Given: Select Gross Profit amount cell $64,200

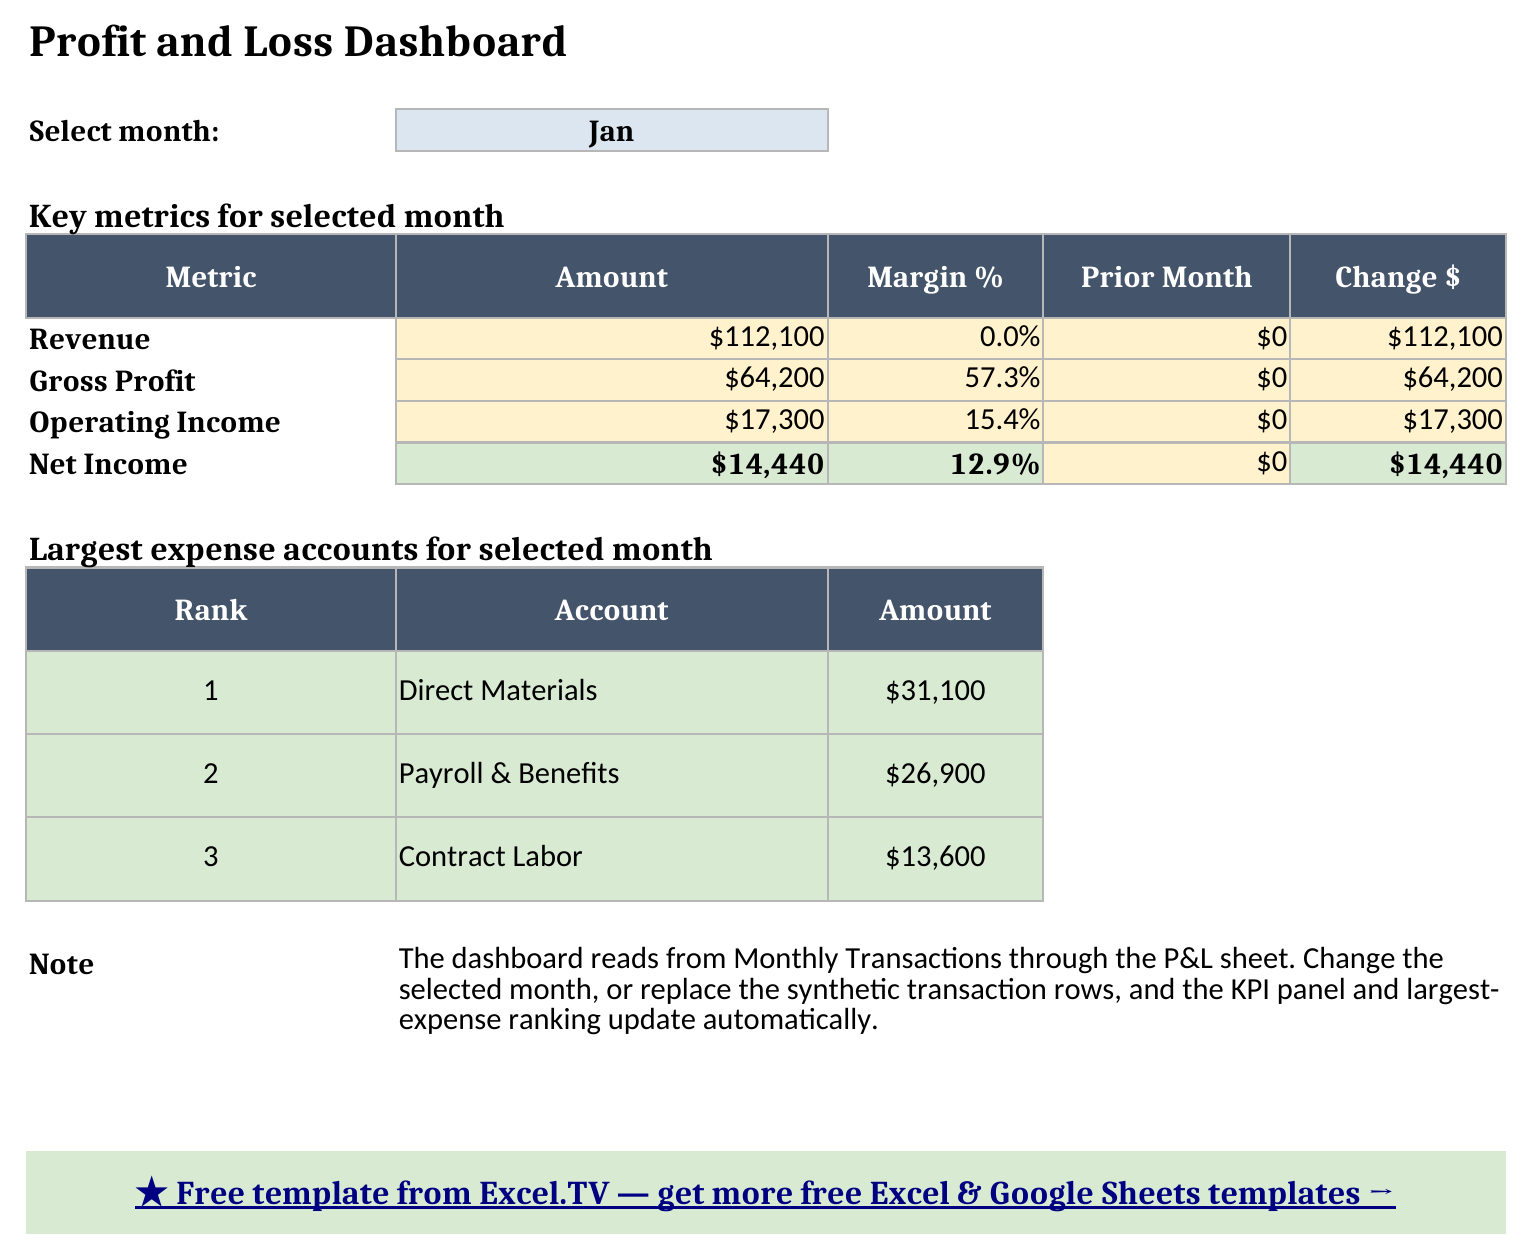Looking at the screenshot, I should (x=611, y=380).
